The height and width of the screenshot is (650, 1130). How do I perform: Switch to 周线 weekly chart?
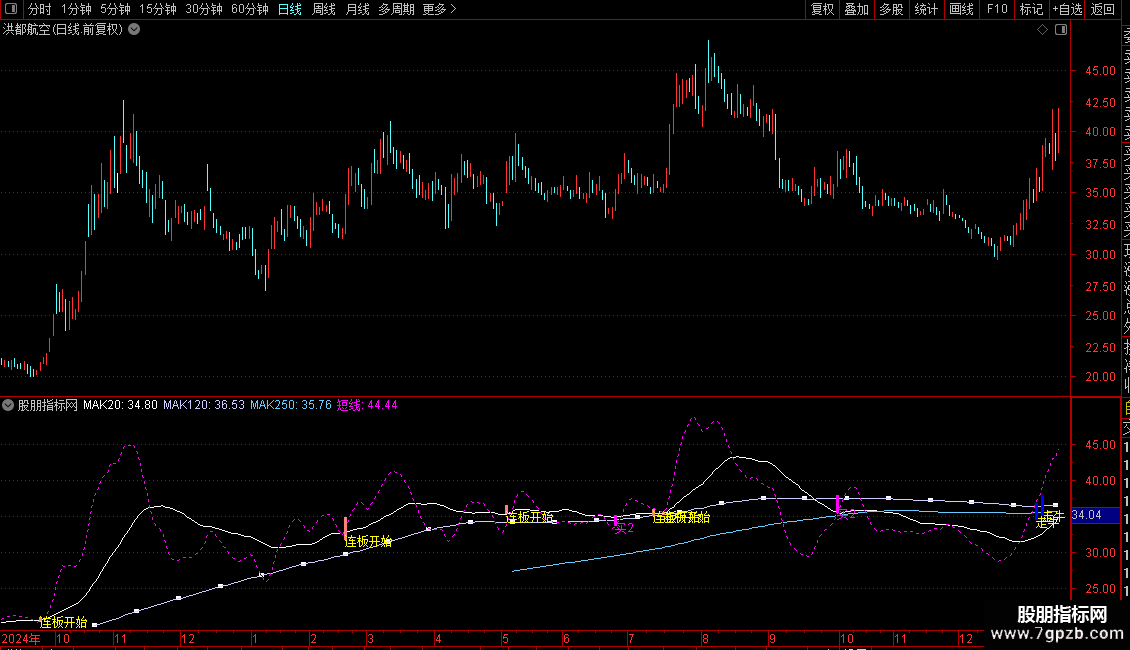[324, 9]
